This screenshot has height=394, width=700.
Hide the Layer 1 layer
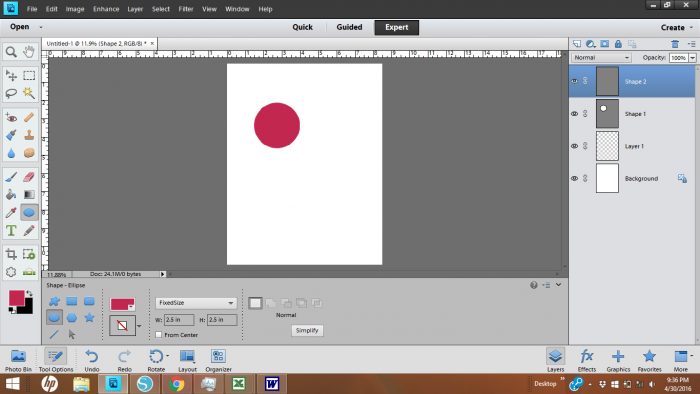pyautogui.click(x=575, y=146)
